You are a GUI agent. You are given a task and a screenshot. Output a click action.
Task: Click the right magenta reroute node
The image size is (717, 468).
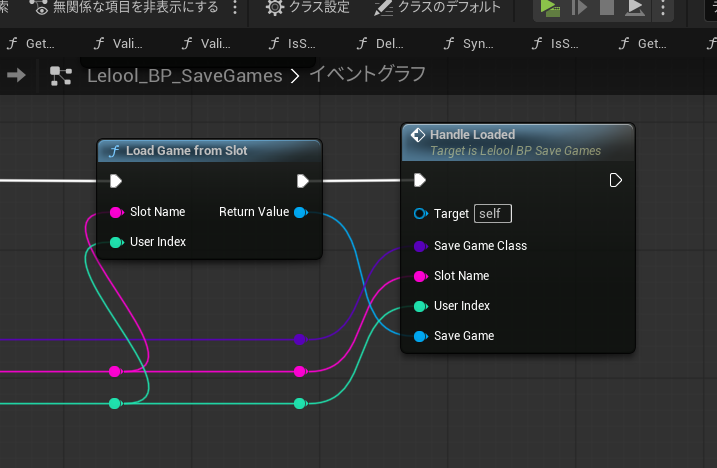300,371
